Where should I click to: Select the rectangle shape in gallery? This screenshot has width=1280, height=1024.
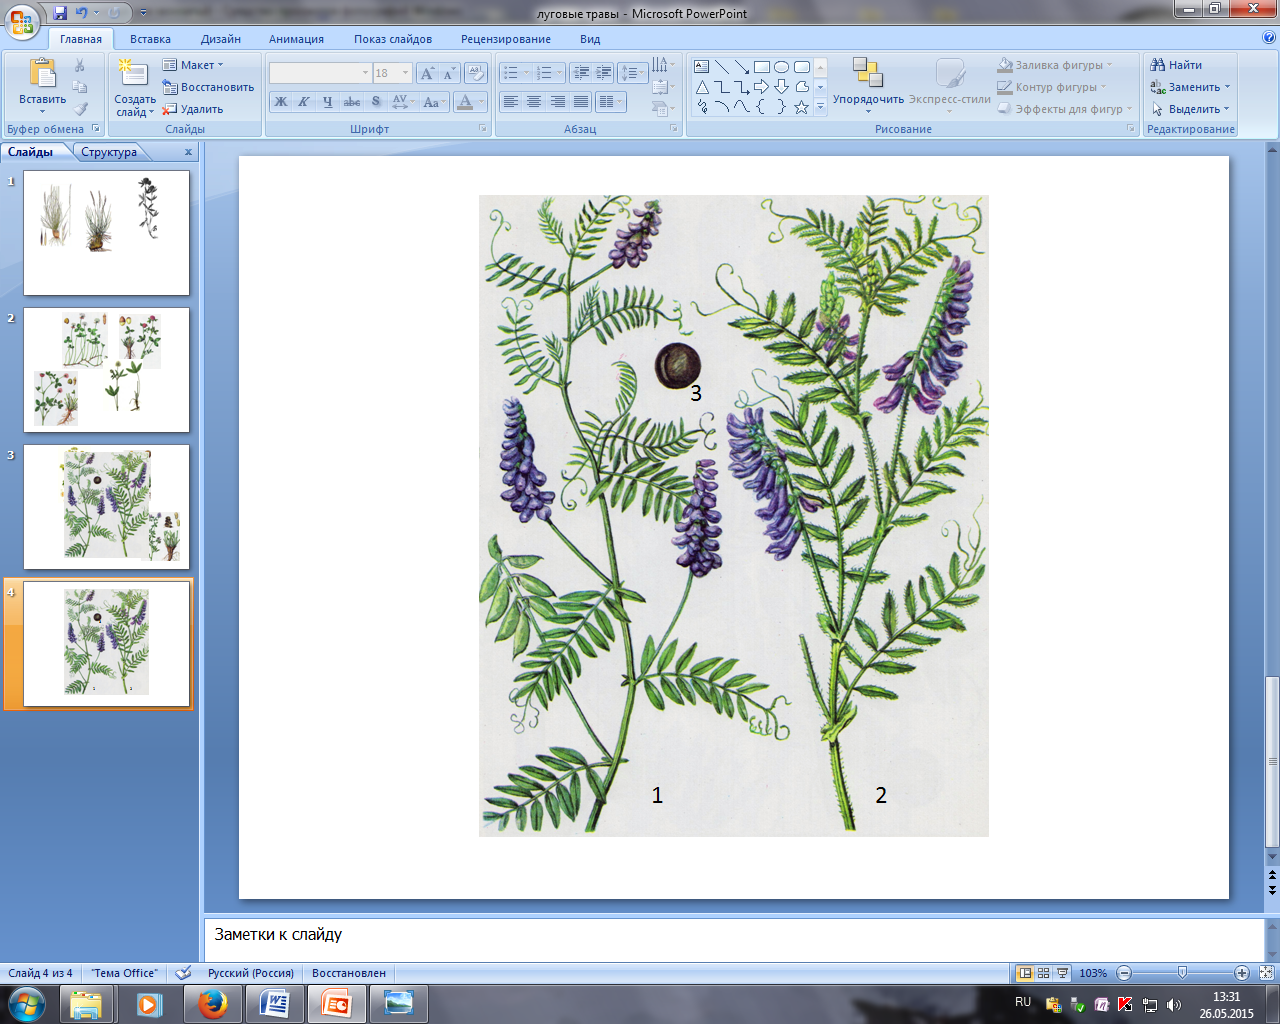[762, 67]
